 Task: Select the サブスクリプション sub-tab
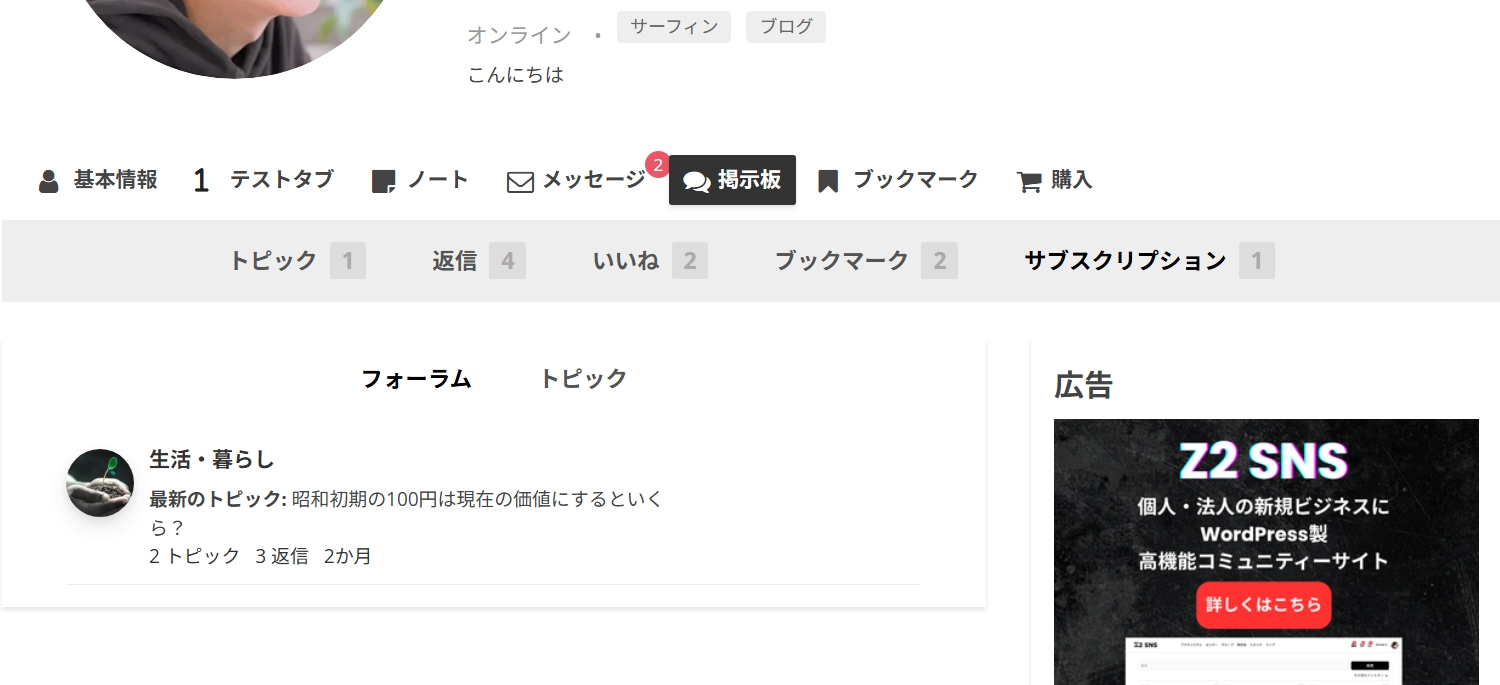point(1149,261)
